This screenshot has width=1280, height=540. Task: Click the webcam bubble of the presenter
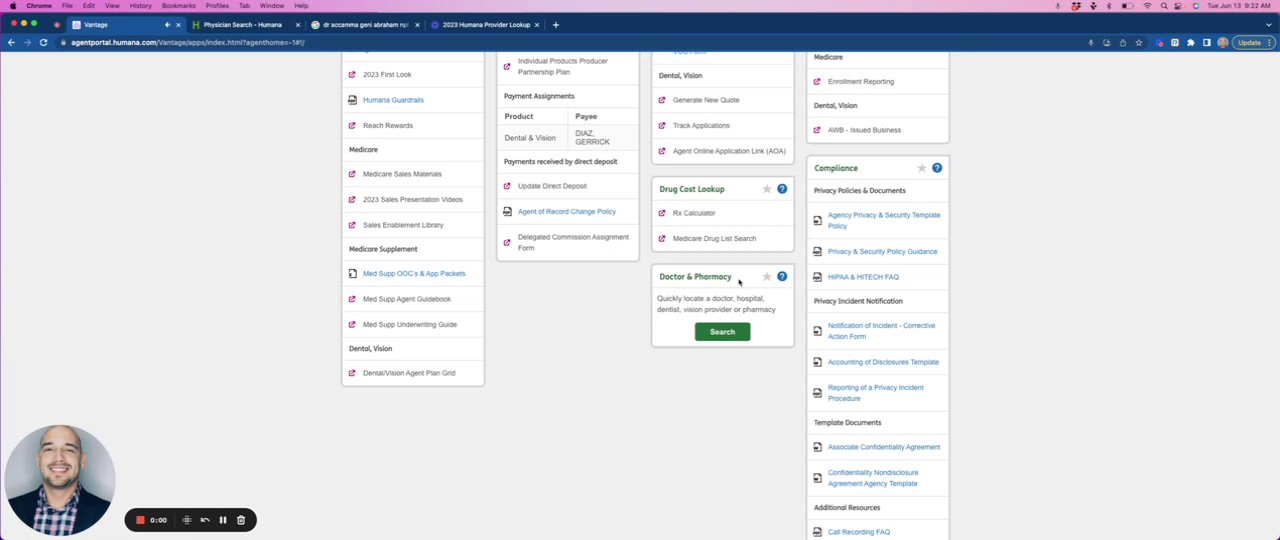click(59, 479)
